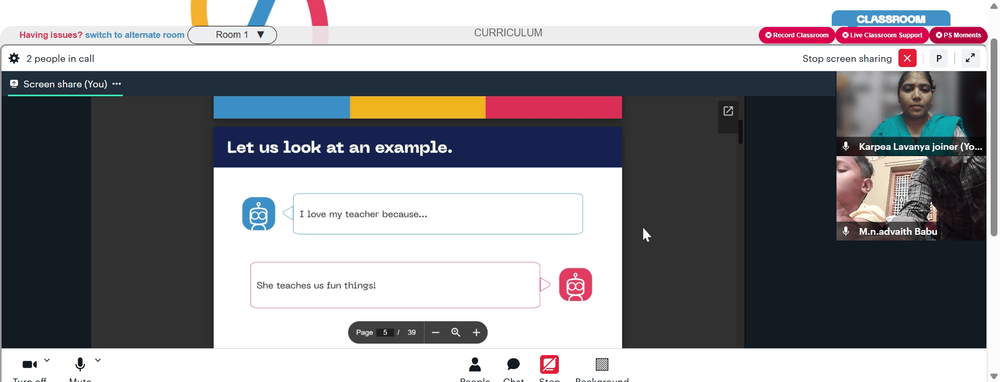Click total pages value 39
The height and width of the screenshot is (382, 1000).
(x=411, y=332)
